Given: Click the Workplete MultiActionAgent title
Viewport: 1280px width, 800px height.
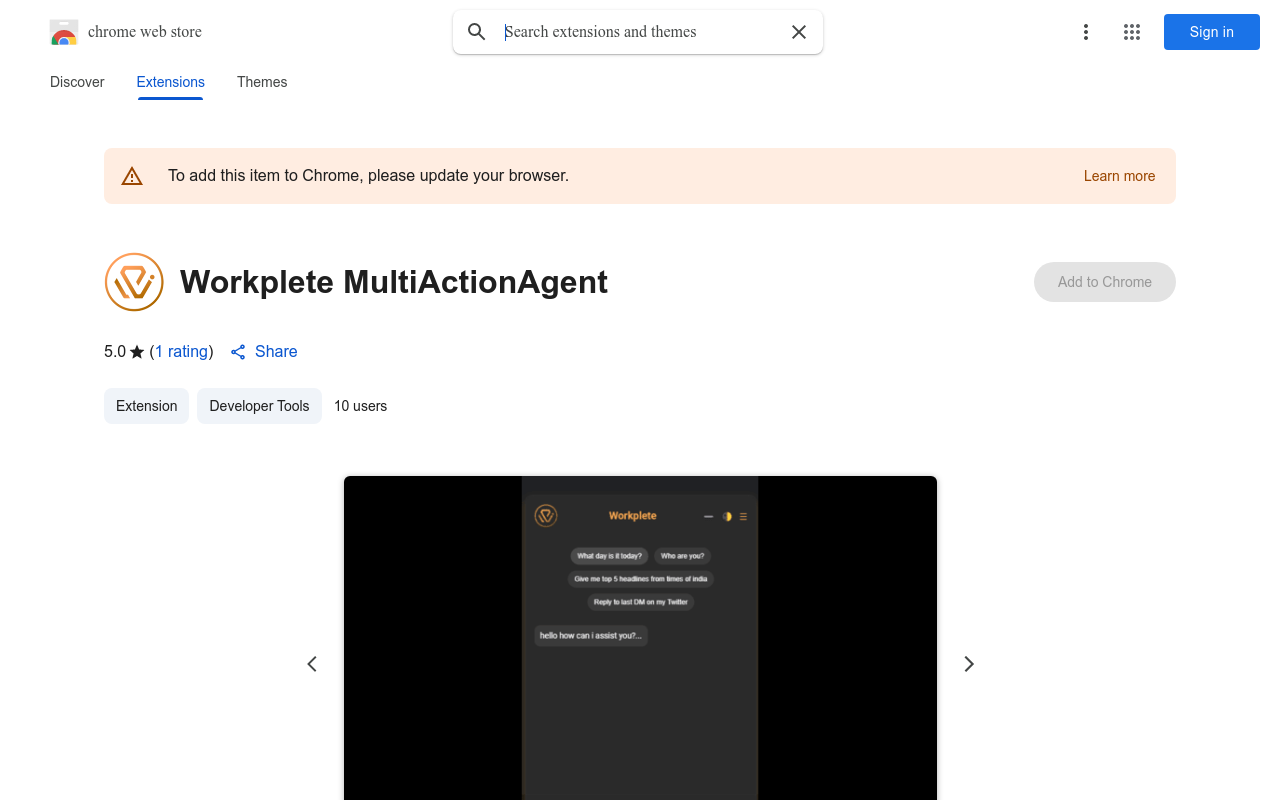Looking at the screenshot, I should tap(394, 282).
